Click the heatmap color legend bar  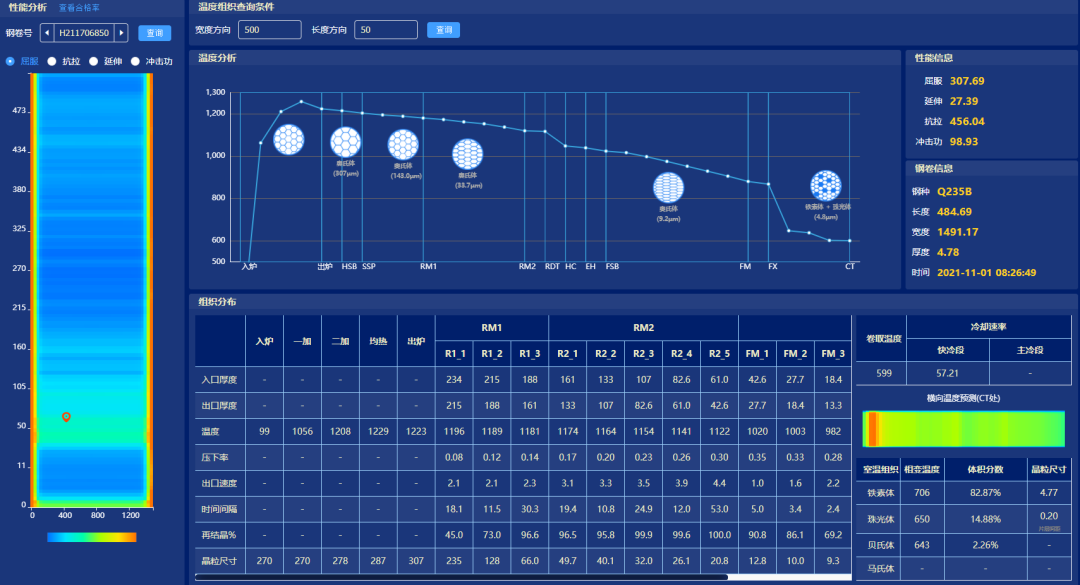coord(91,537)
